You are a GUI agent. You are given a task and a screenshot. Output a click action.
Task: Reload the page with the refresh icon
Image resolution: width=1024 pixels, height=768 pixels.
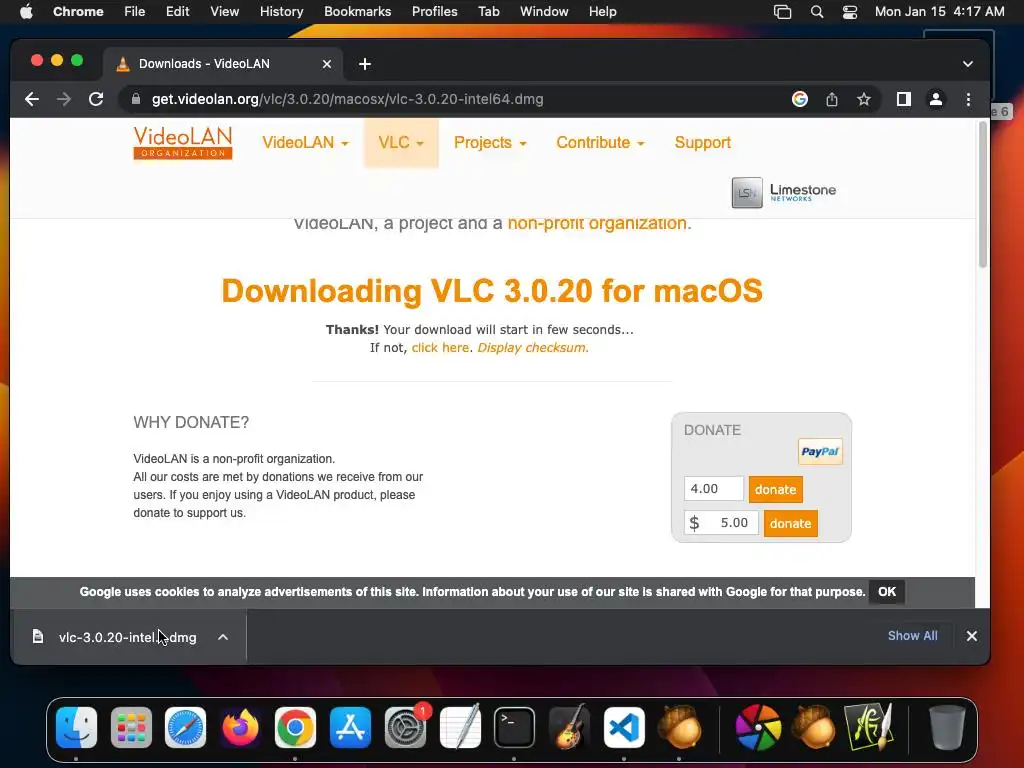click(96, 99)
